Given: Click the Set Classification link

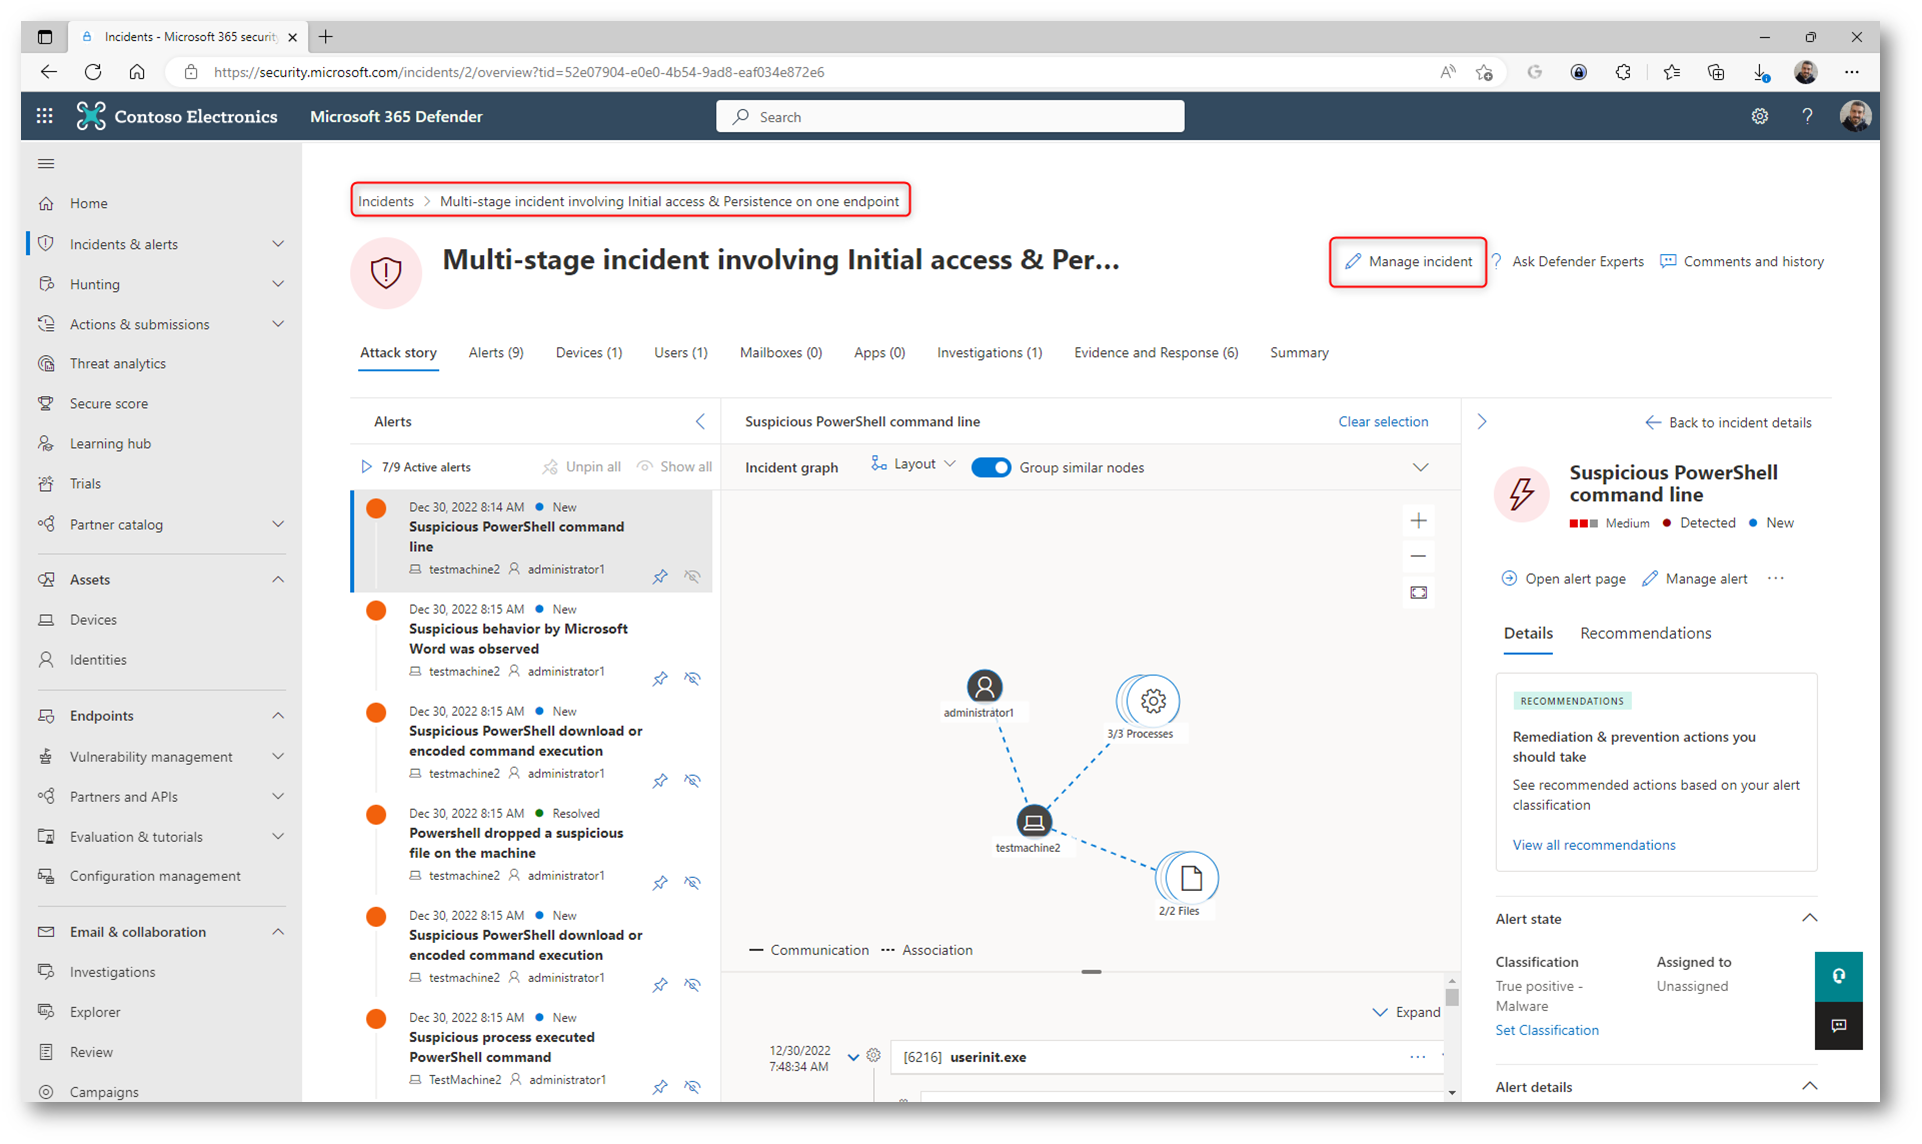Looking at the screenshot, I should tap(1546, 1030).
